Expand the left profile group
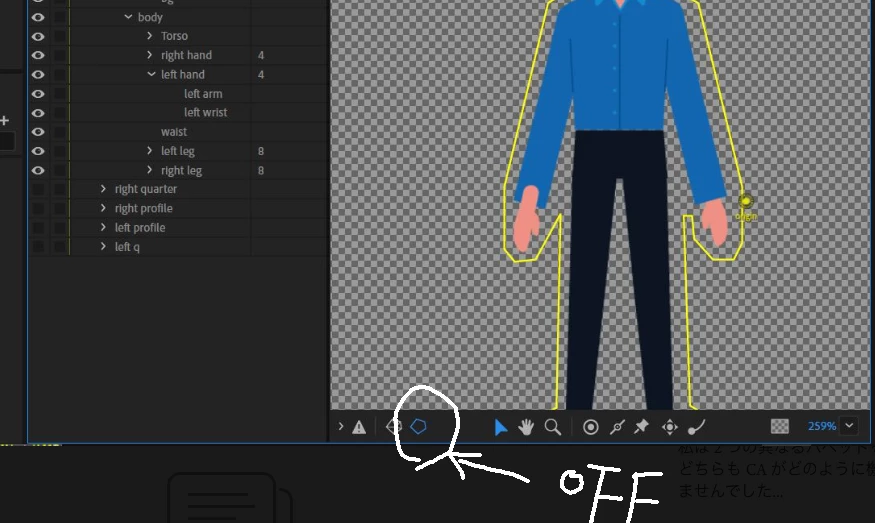875x523 pixels. [103, 227]
